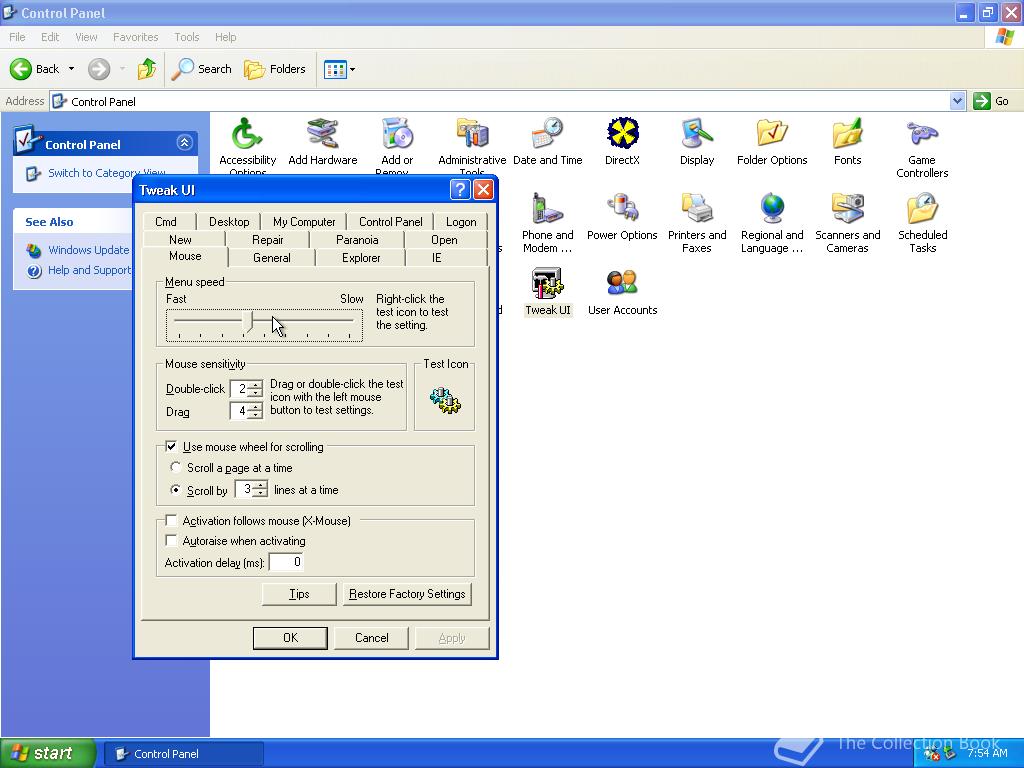1024x768 pixels.
Task: Click the OK button in Tweak UI
Action: click(290, 638)
